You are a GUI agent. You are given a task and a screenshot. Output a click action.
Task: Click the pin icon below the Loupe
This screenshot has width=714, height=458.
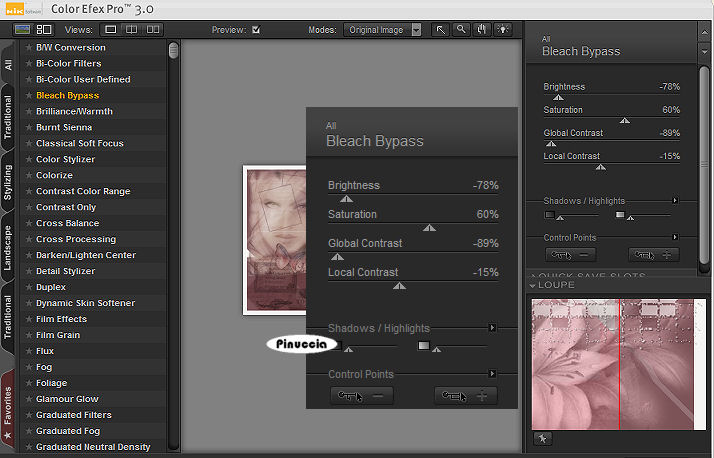[x=542, y=438]
